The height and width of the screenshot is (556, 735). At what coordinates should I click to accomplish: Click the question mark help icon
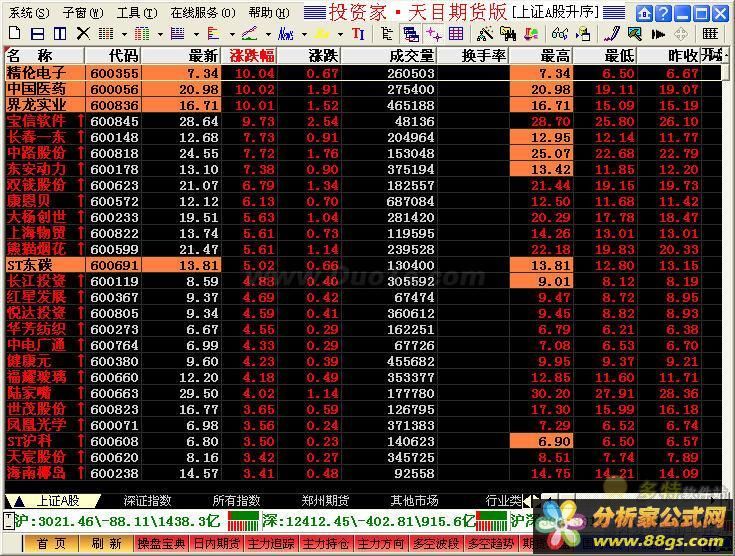click(663, 13)
